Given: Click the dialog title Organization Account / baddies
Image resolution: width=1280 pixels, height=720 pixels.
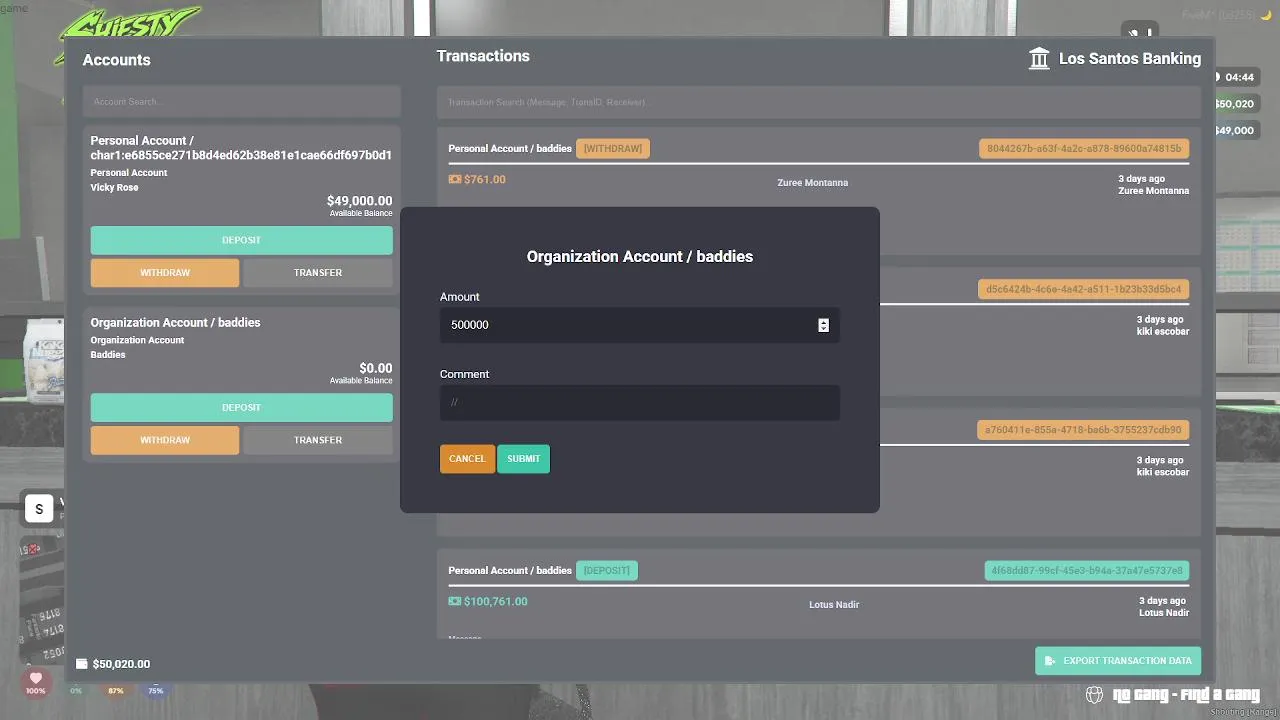Looking at the screenshot, I should click(x=640, y=257).
